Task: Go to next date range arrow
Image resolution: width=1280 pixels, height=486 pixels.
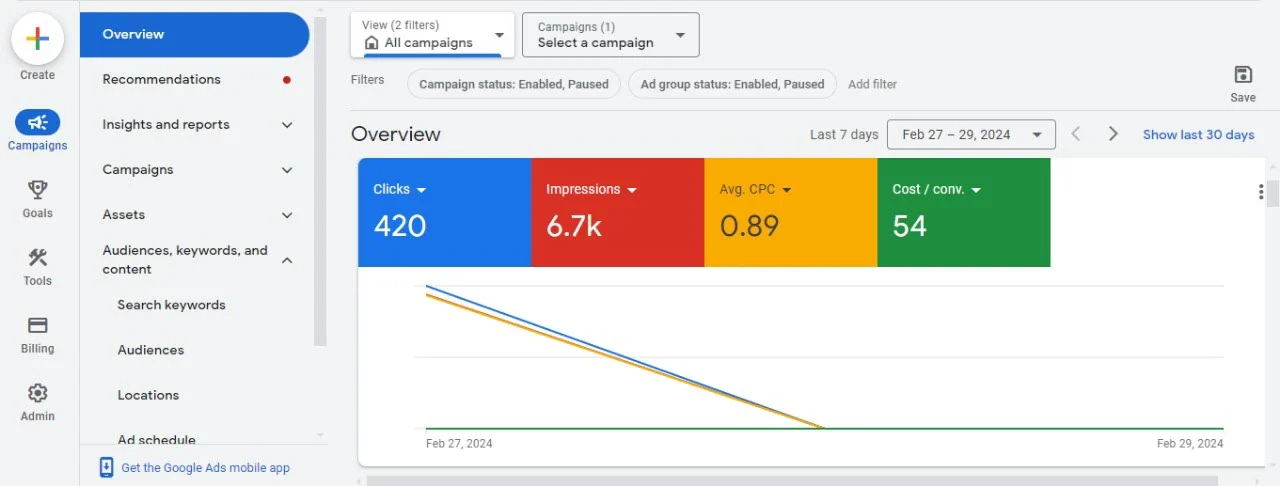Action: pos(1113,134)
